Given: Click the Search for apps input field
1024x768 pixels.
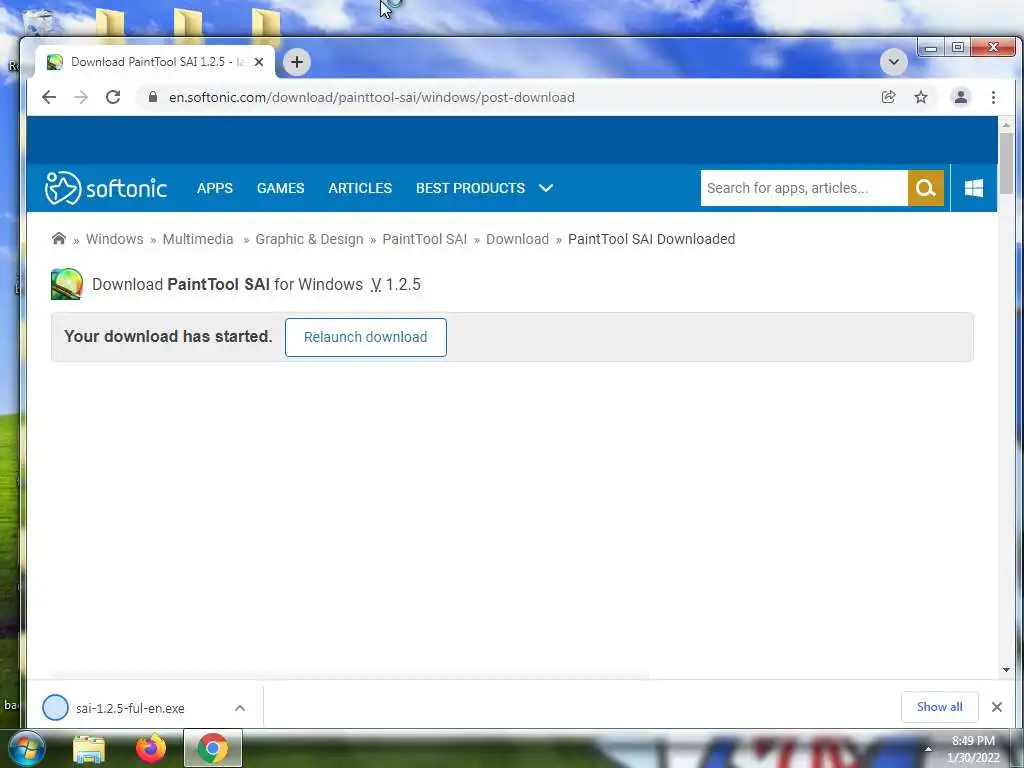Looking at the screenshot, I should [x=804, y=188].
